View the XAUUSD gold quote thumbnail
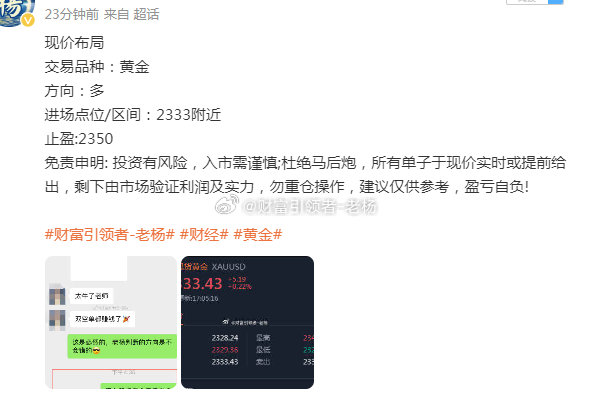Image resolution: width=596 pixels, height=410 pixels. 247,322
